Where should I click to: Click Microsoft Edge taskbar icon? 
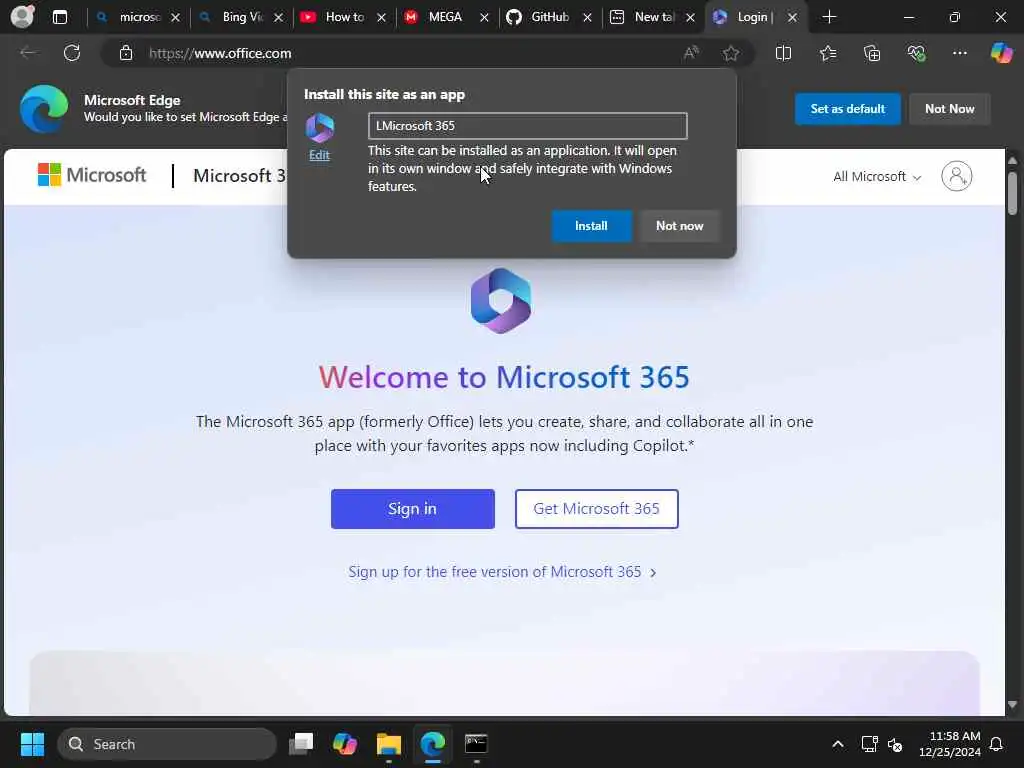pyautogui.click(x=432, y=744)
